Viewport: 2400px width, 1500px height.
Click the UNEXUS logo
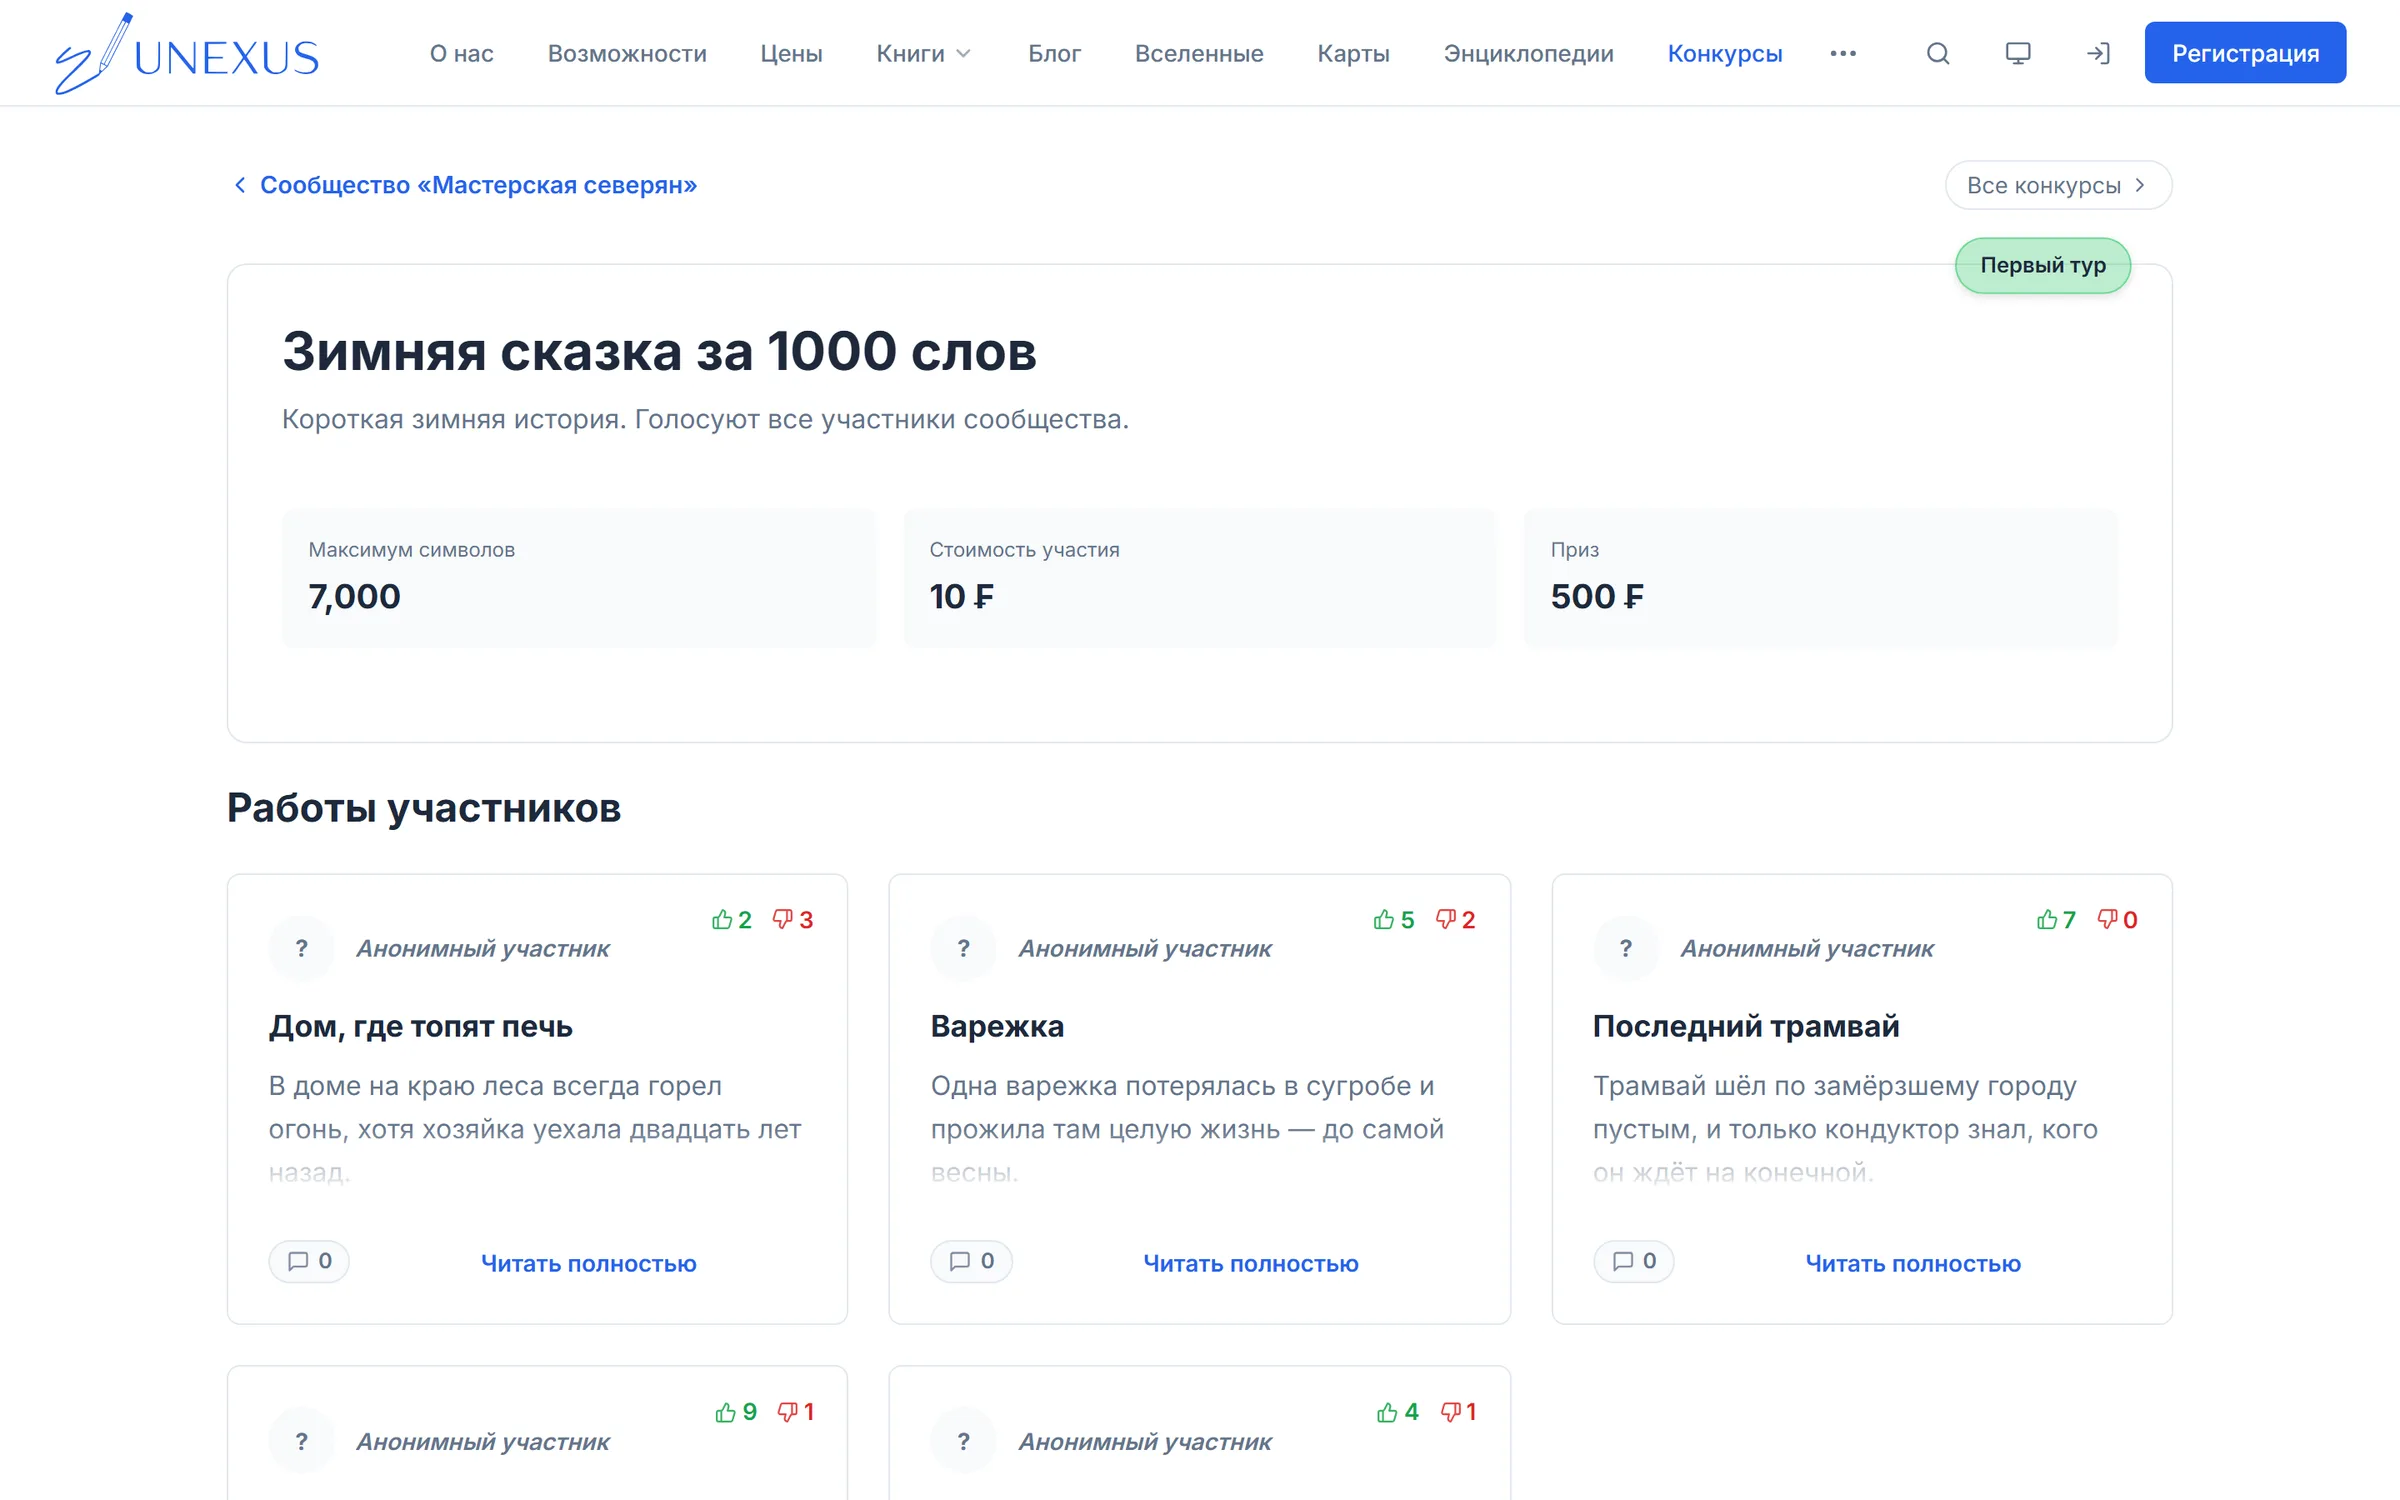187,54
